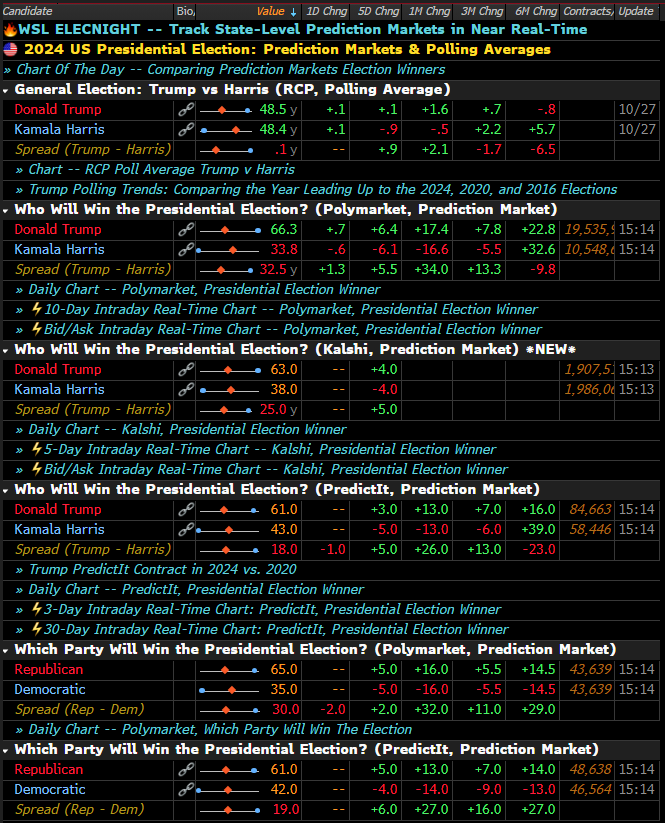
Task: Collapse the PredictIt Which Party Will Win section
Action: (7, 750)
